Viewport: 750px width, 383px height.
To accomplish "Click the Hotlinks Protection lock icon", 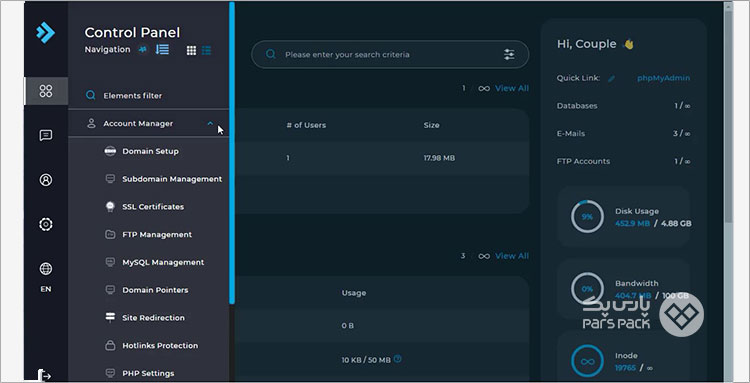I will coord(110,345).
